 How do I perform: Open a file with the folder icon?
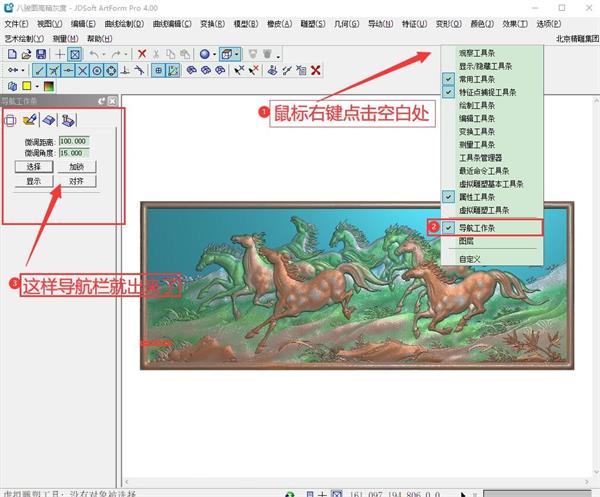[x=26, y=54]
